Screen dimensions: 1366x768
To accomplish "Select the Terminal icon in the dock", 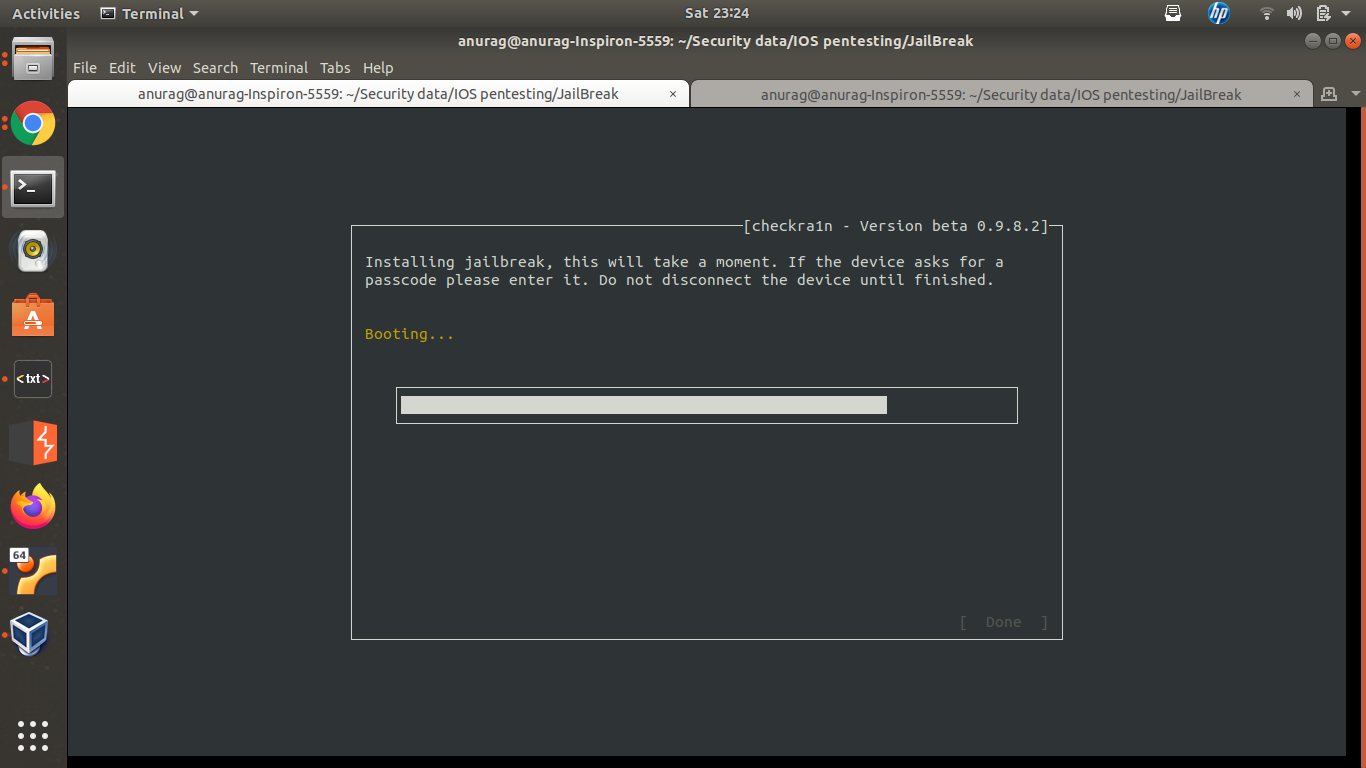I will [x=33, y=187].
